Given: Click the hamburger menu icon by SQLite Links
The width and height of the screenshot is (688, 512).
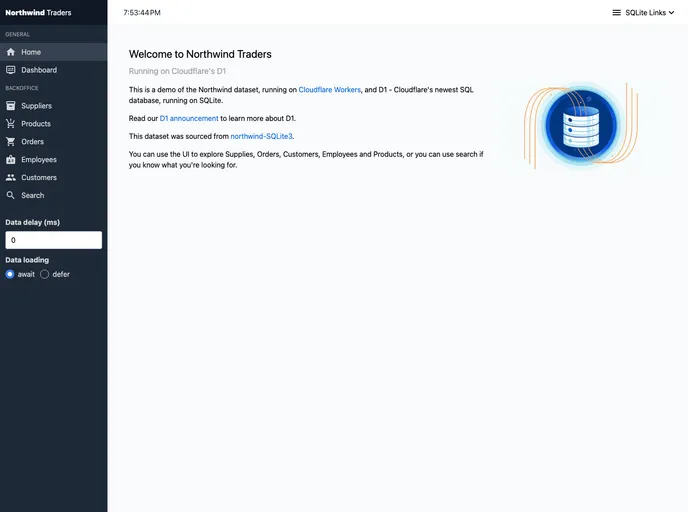Looking at the screenshot, I should click(616, 13).
